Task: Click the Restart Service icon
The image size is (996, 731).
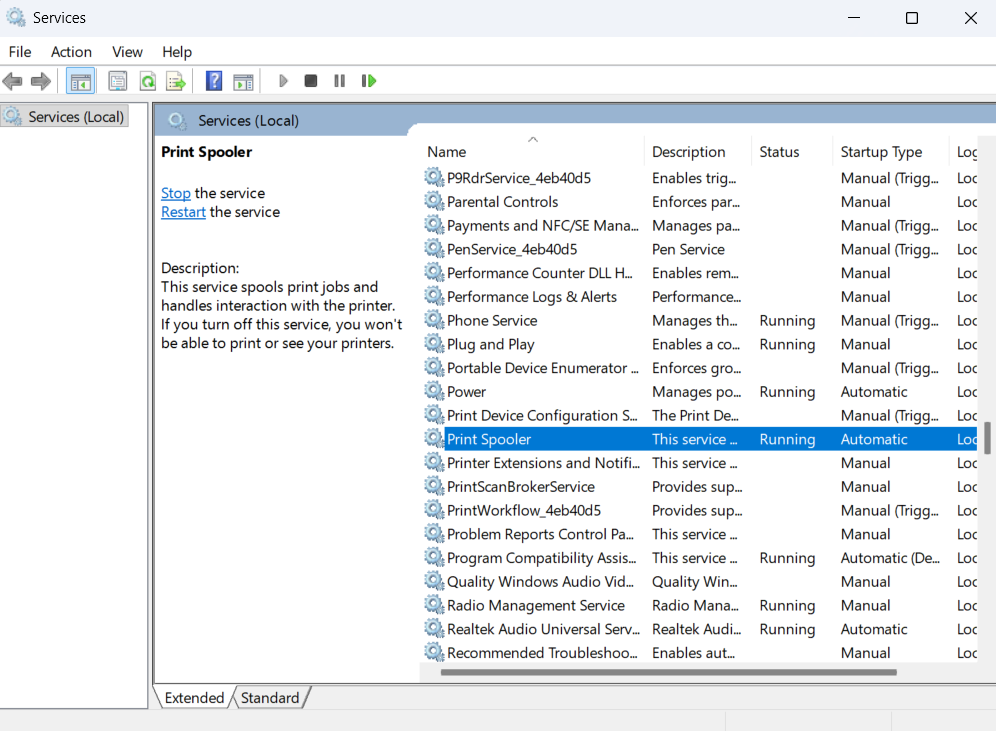Action: click(x=368, y=81)
